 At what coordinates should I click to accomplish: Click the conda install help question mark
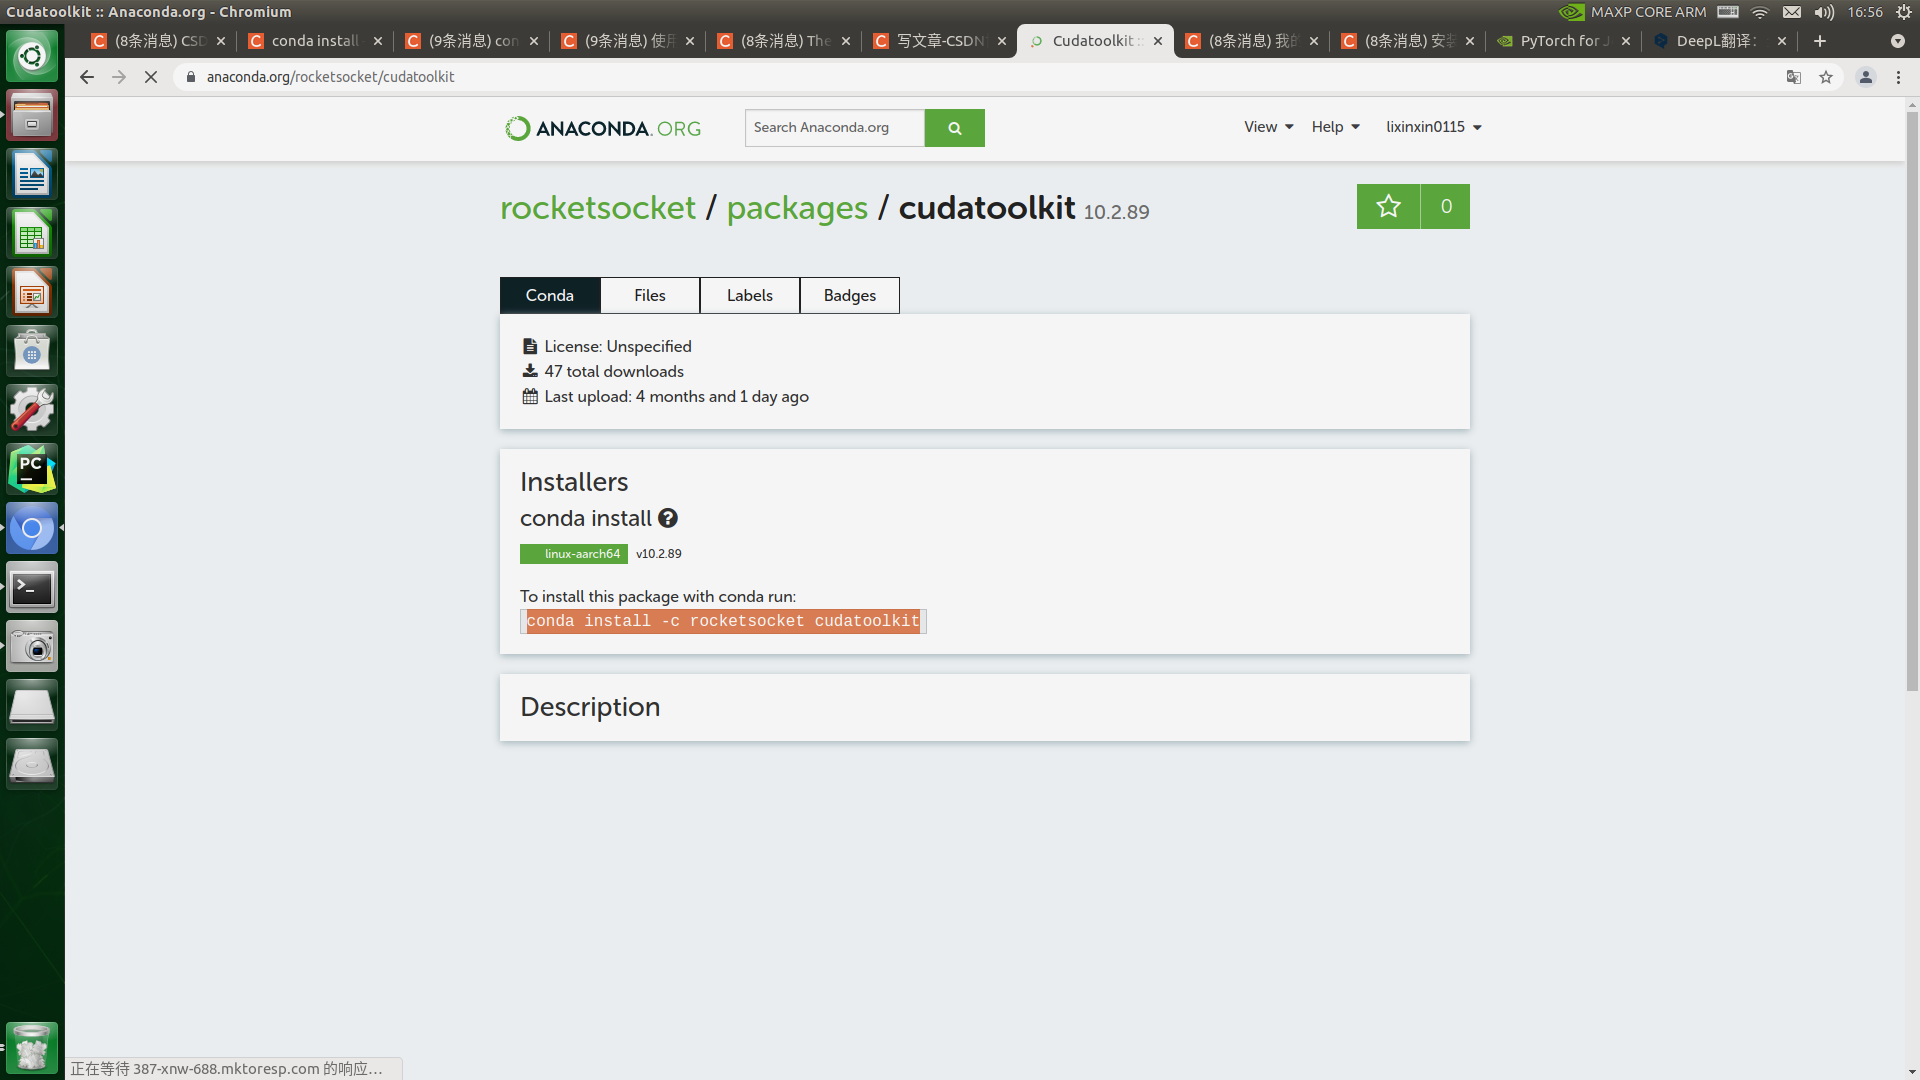click(668, 518)
